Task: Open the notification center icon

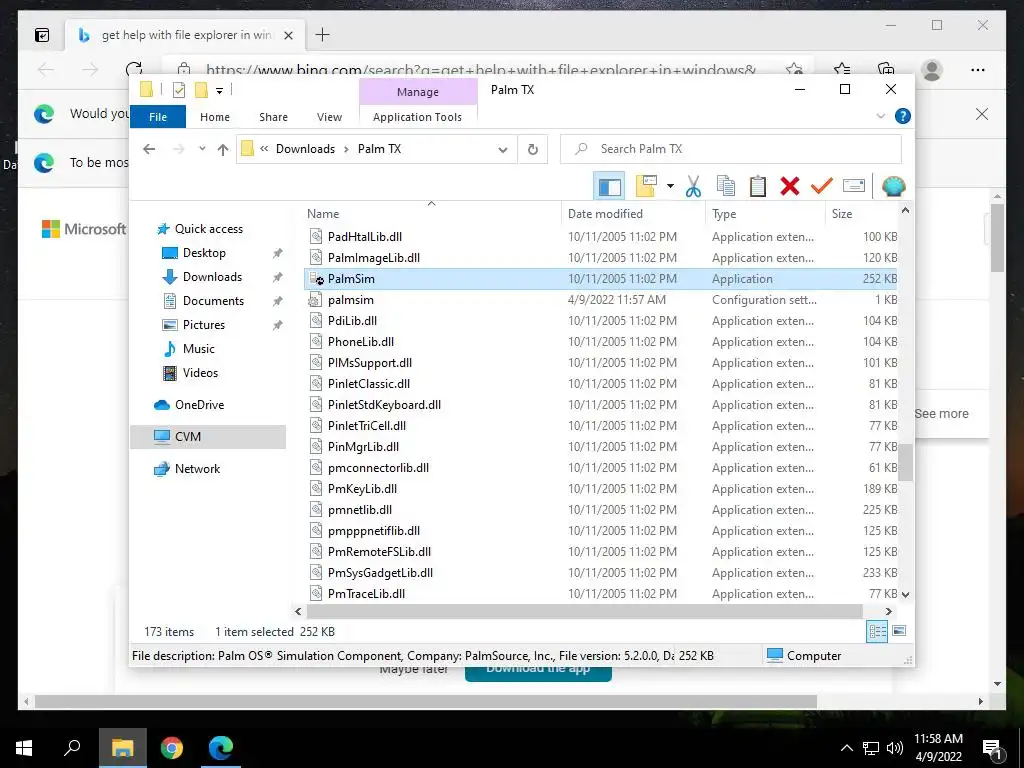Action: [x=993, y=748]
